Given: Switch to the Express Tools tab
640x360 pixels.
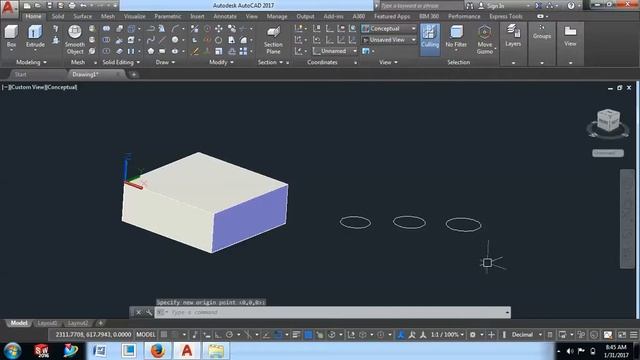Looking at the screenshot, I should (x=506, y=16).
